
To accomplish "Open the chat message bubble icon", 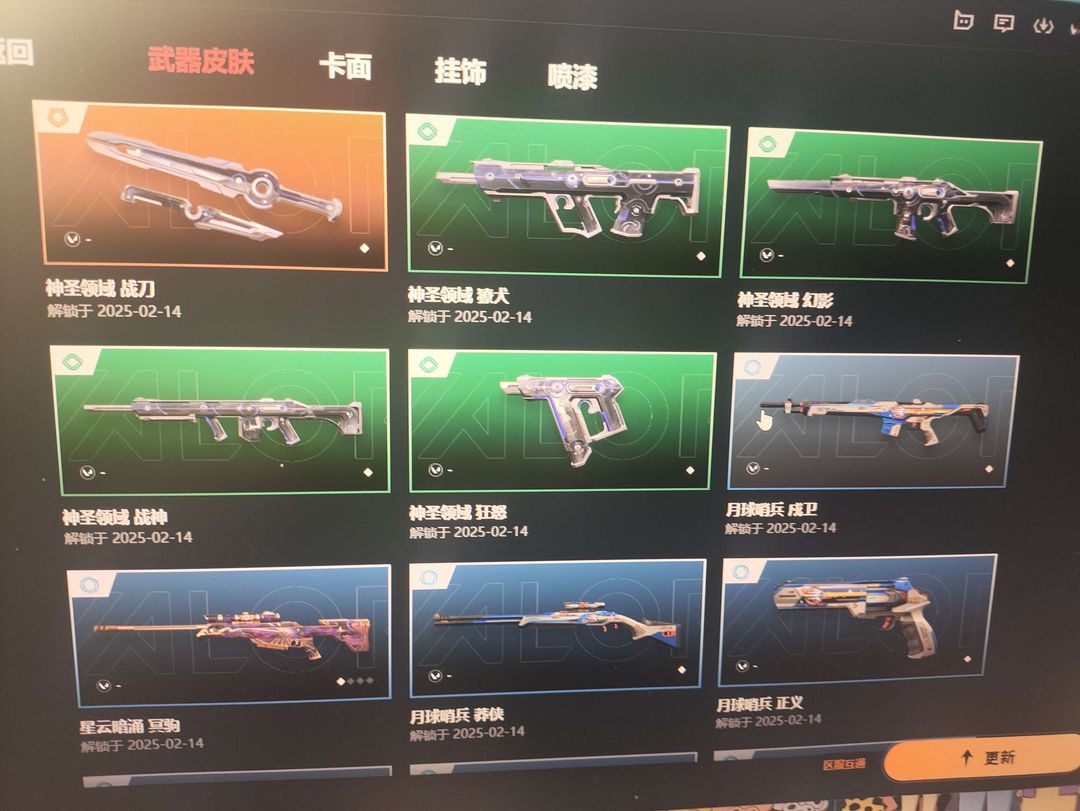I will click(x=1004, y=23).
